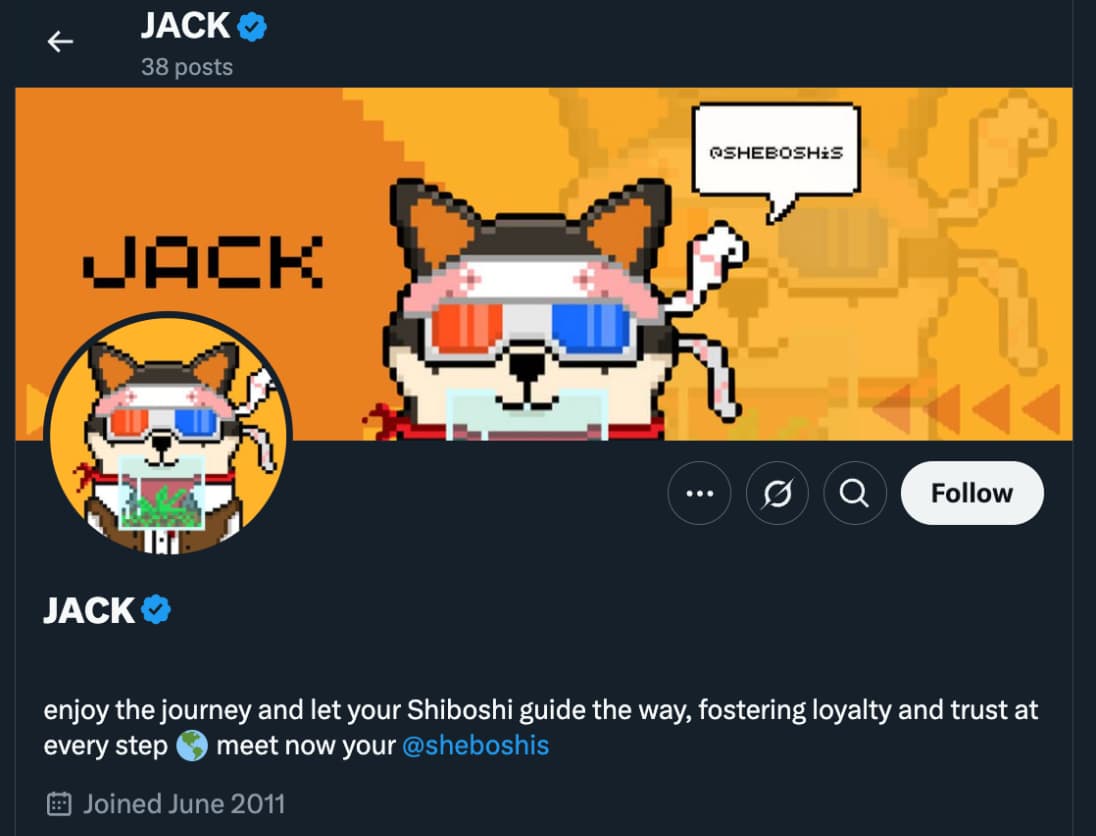Click the calendar icon next to Joined

coord(59,804)
